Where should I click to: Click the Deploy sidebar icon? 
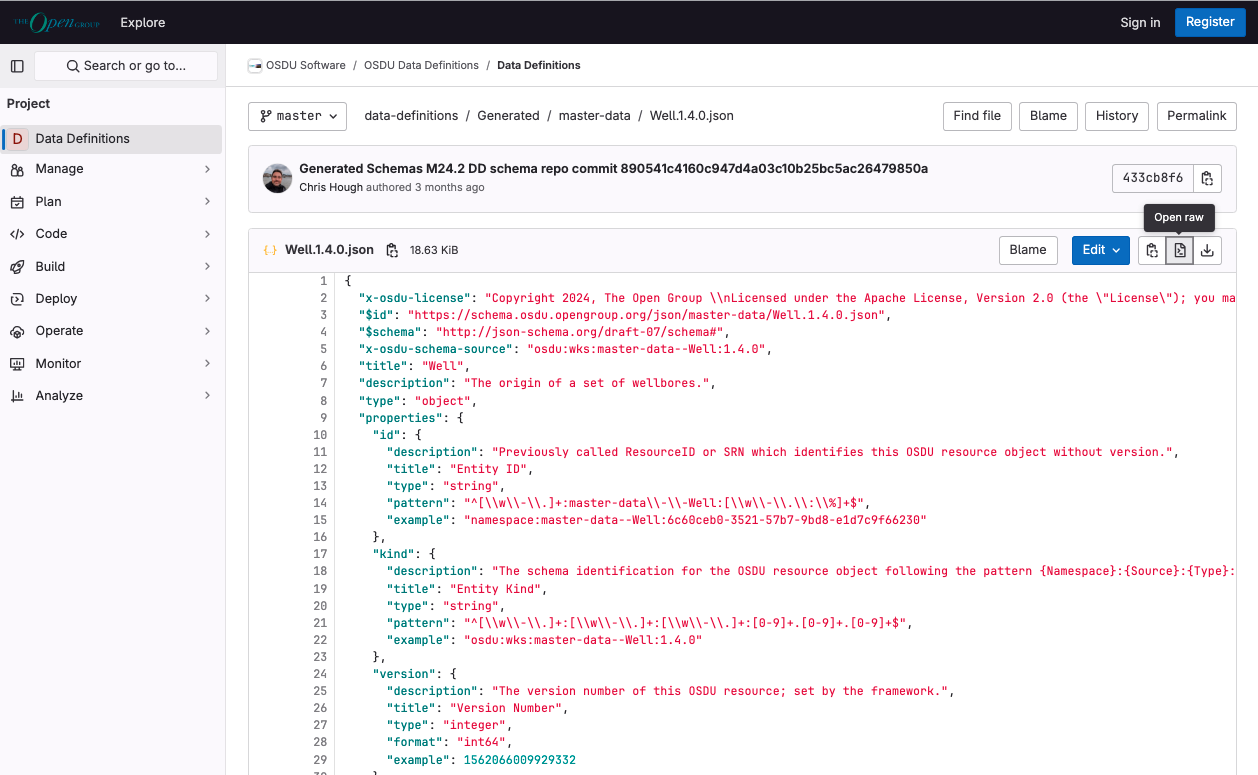(x=17, y=299)
